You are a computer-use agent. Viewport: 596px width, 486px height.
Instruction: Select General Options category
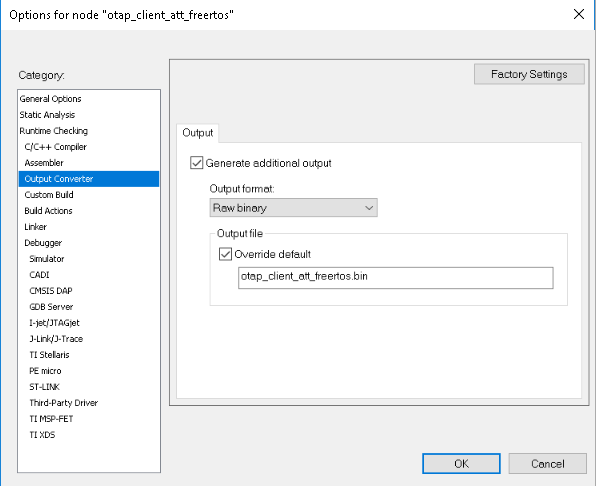51,99
